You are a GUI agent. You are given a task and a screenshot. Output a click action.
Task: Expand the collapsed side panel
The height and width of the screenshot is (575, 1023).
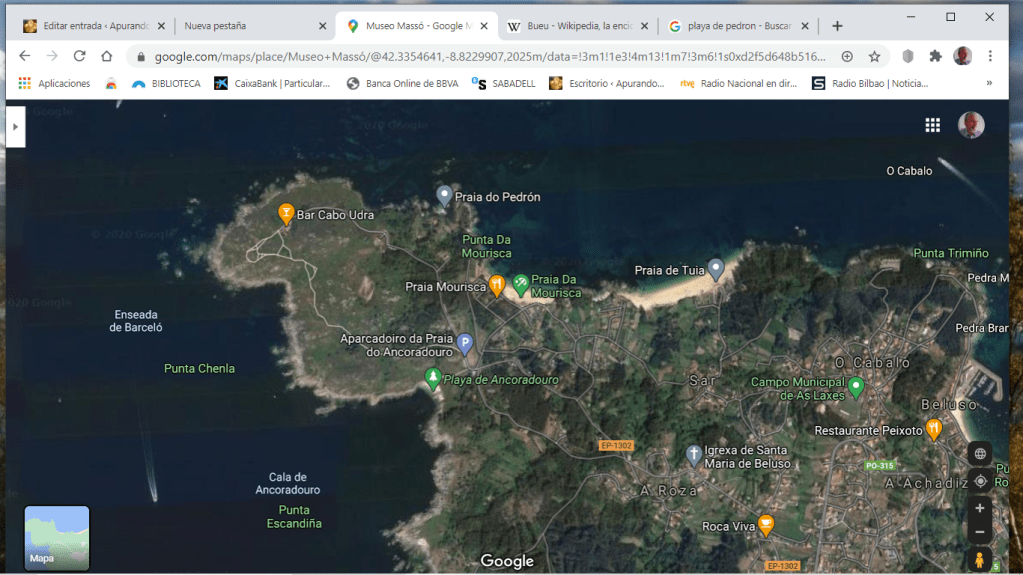15,127
